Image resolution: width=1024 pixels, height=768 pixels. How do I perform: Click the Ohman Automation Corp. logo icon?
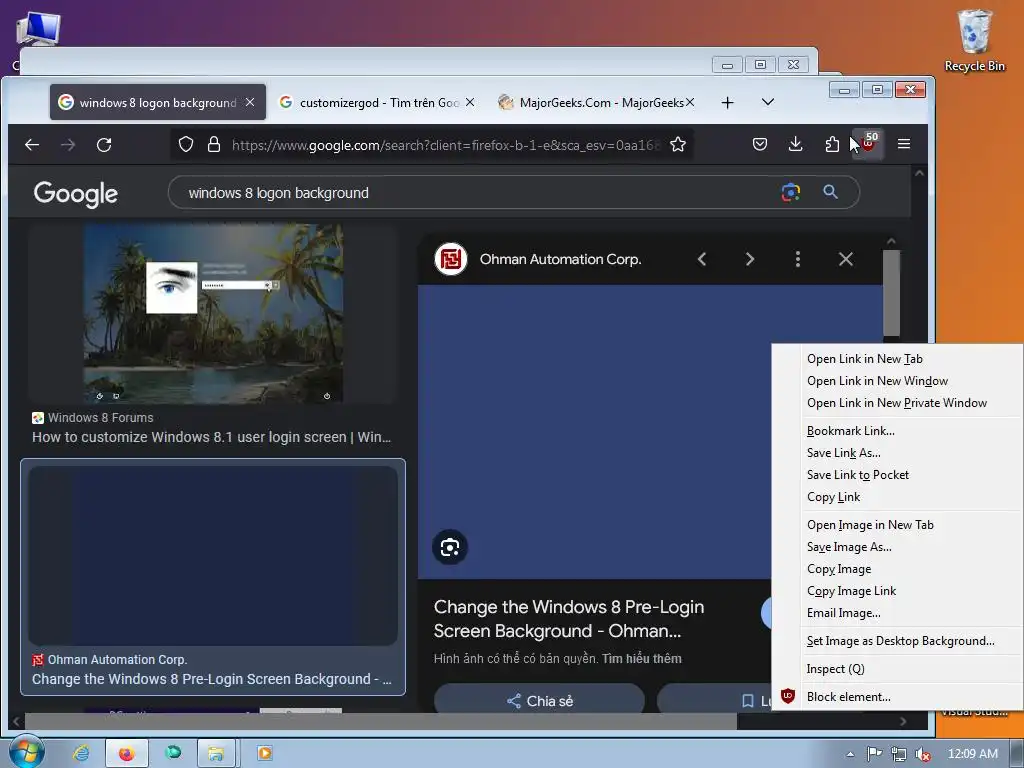(451, 259)
